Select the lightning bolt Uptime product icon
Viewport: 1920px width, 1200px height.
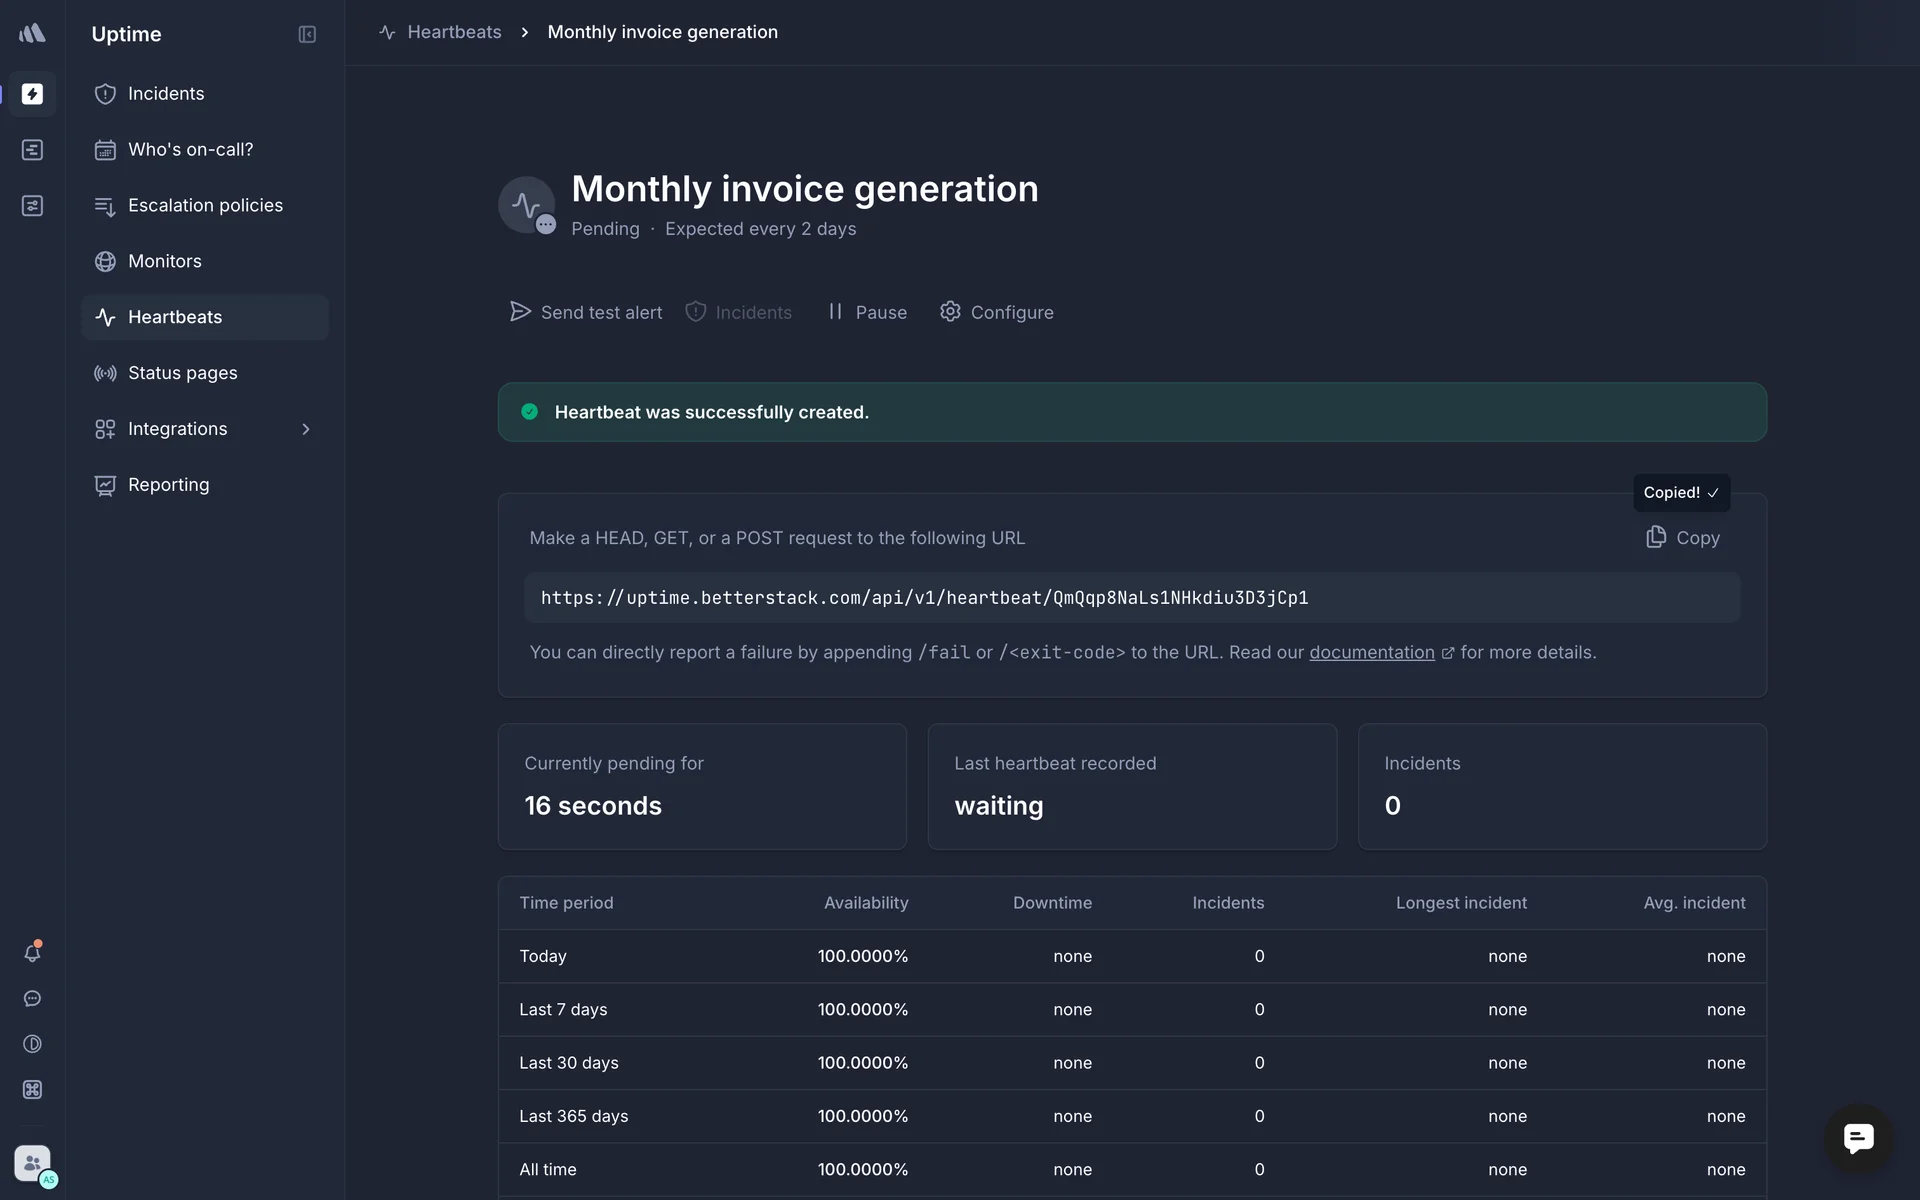click(32, 94)
